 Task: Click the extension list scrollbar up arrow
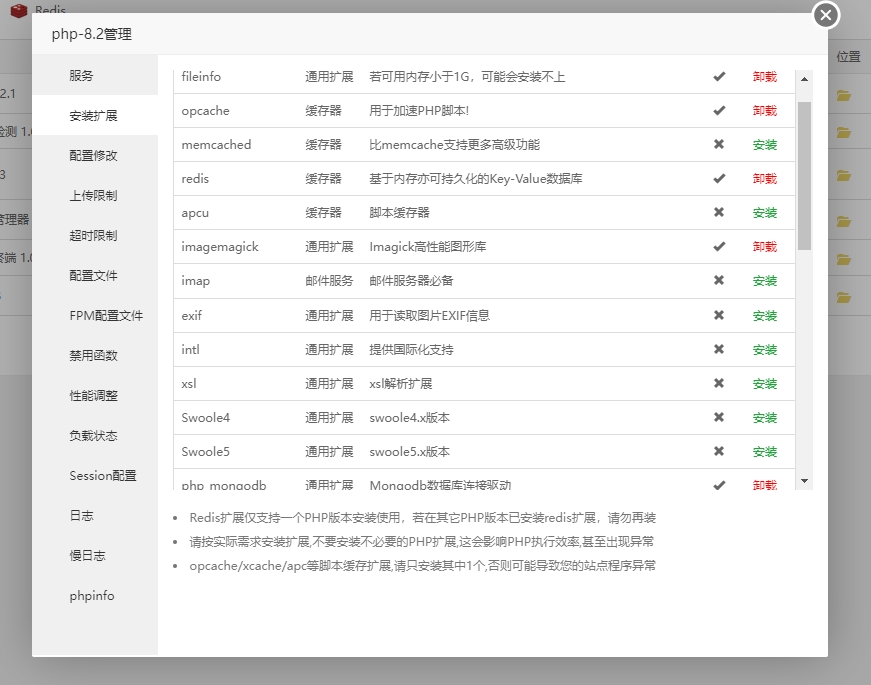tap(804, 79)
